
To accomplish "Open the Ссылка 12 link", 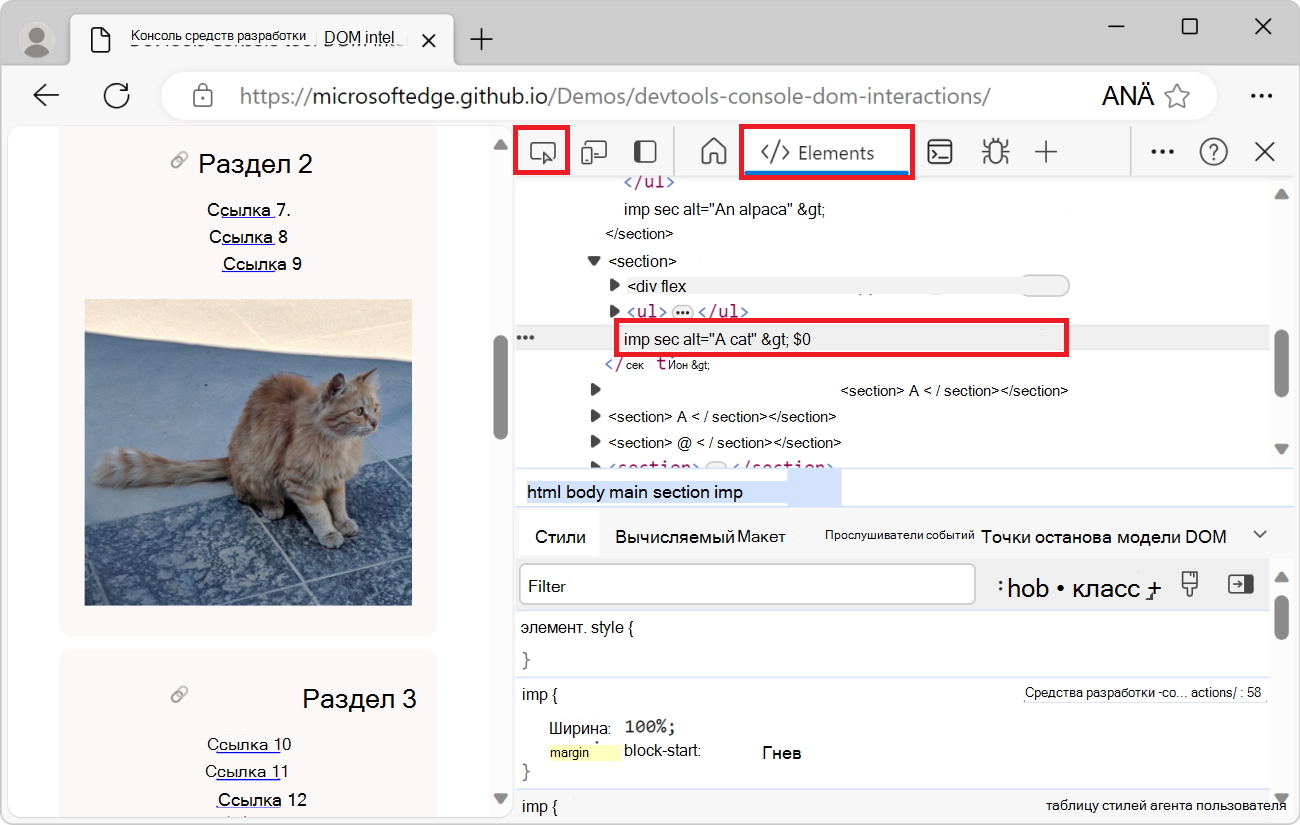I will click(262, 800).
